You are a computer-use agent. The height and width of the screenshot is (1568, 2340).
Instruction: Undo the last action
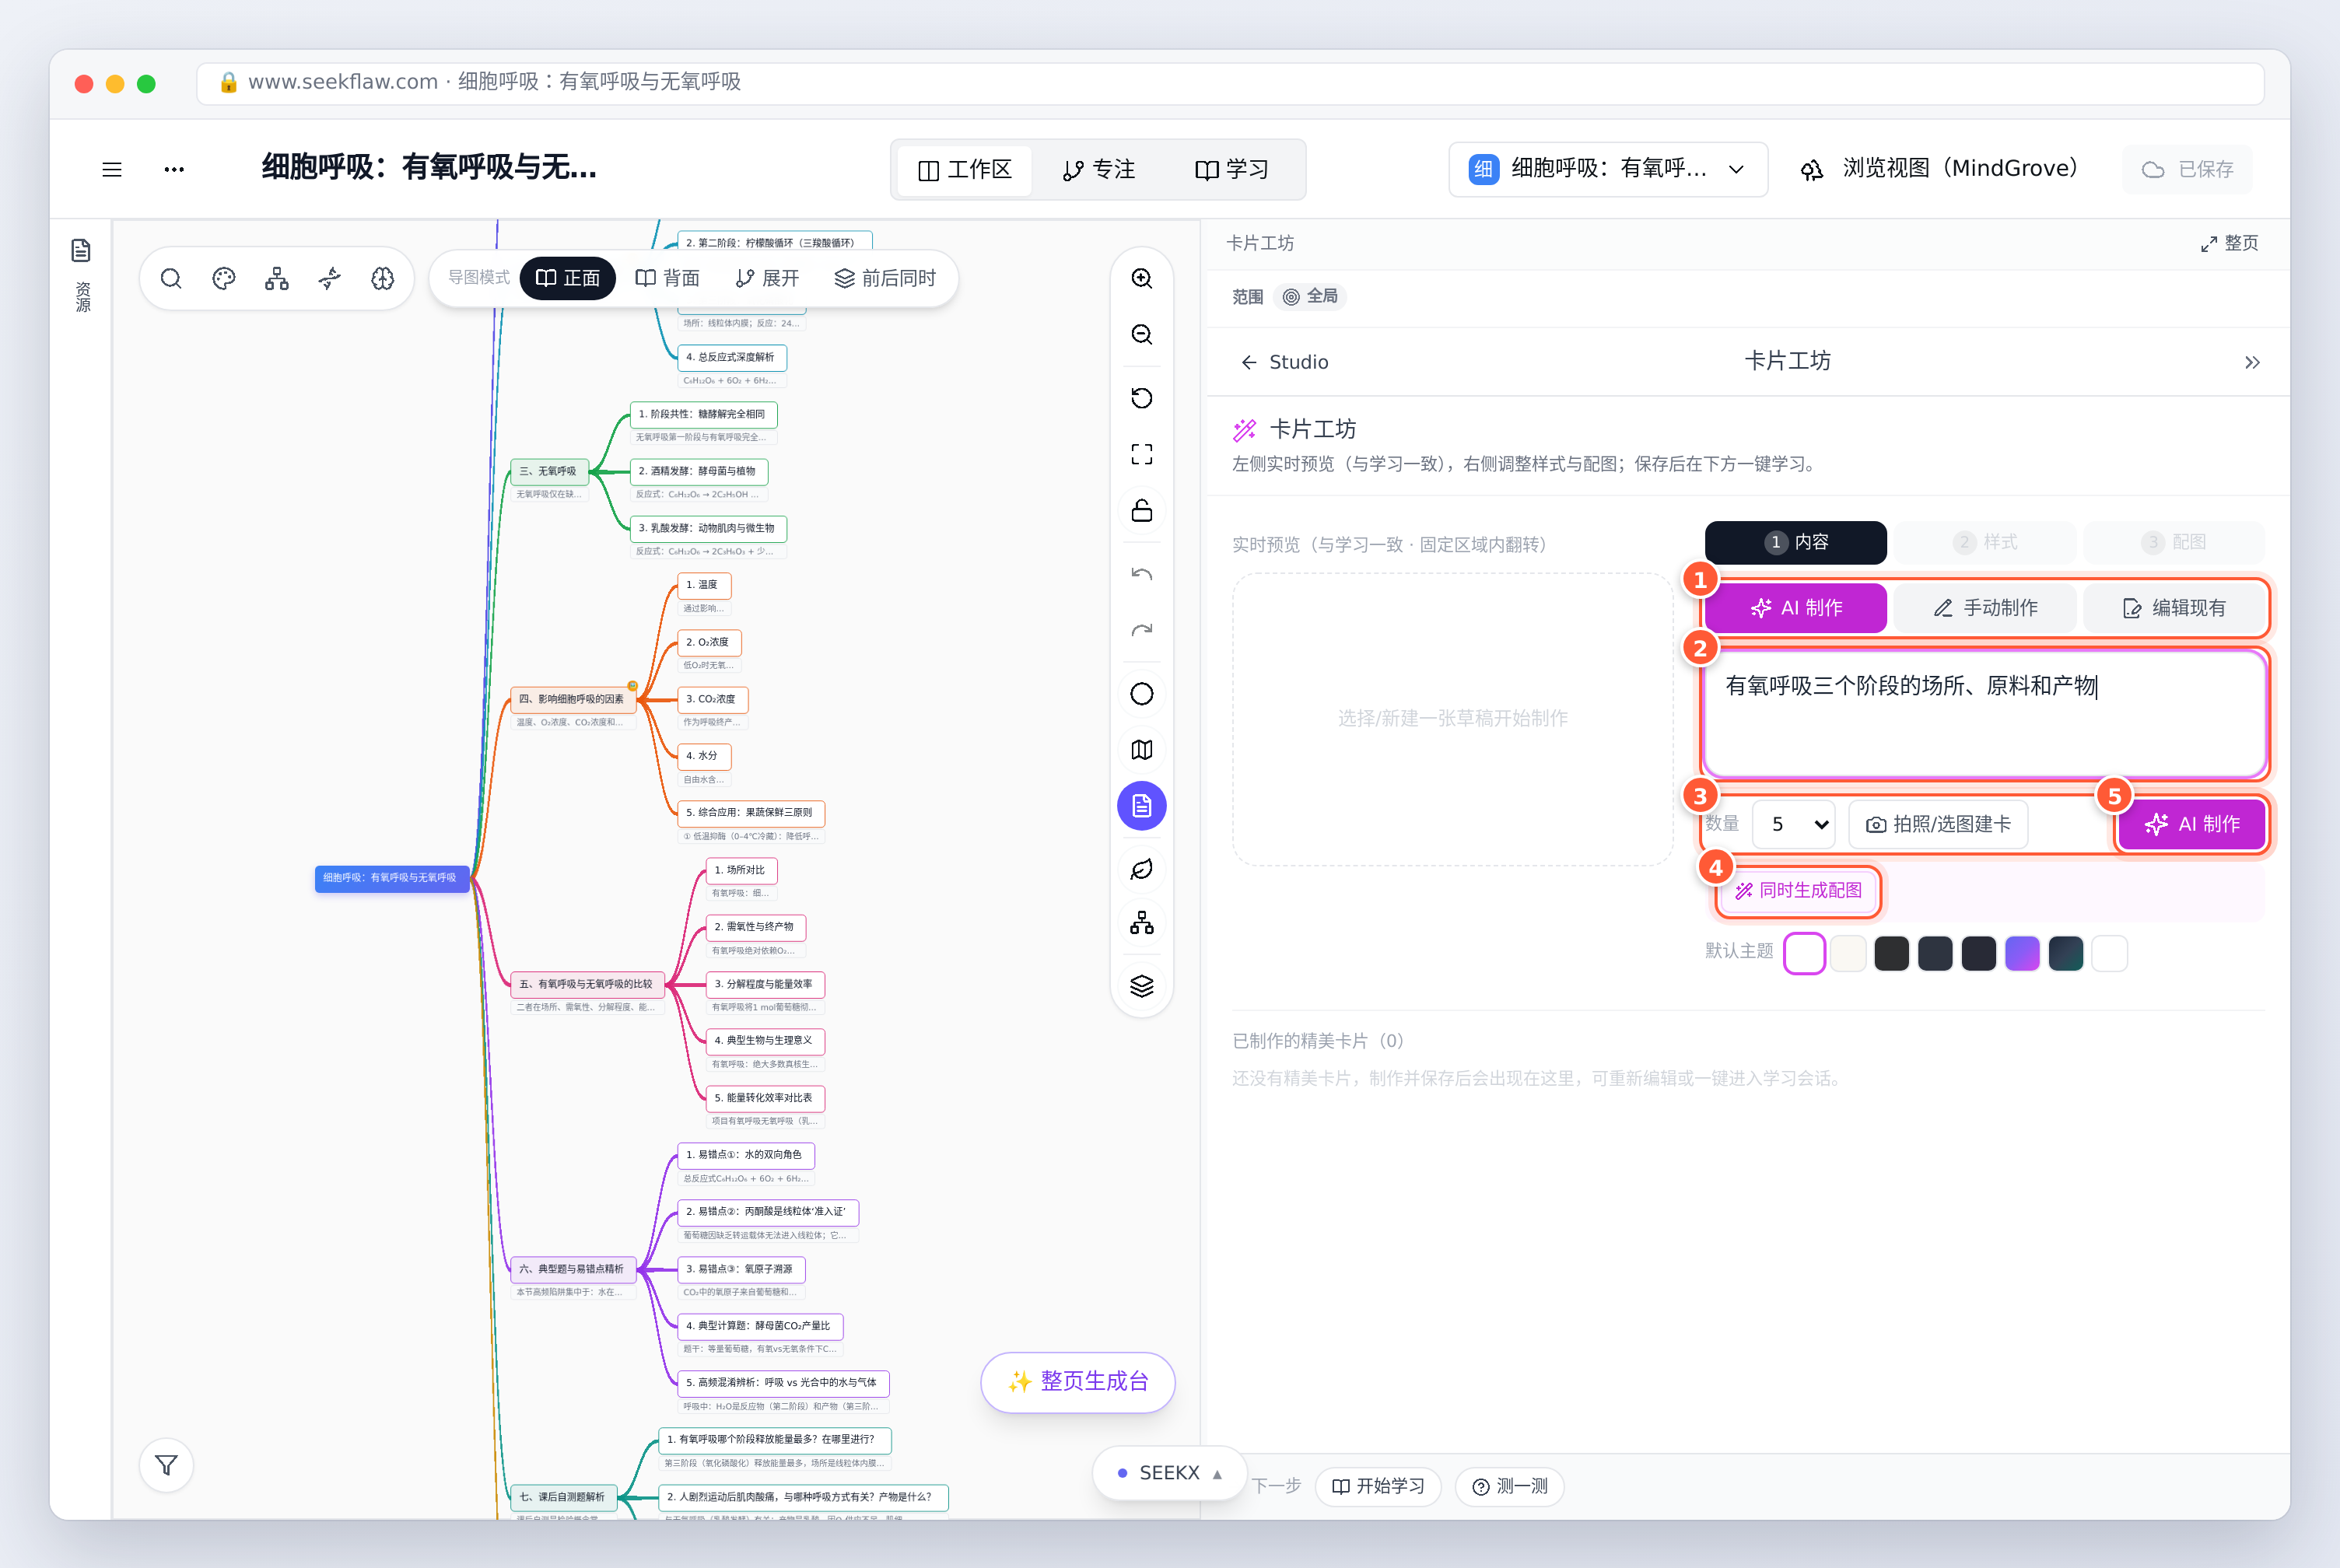tap(1142, 574)
